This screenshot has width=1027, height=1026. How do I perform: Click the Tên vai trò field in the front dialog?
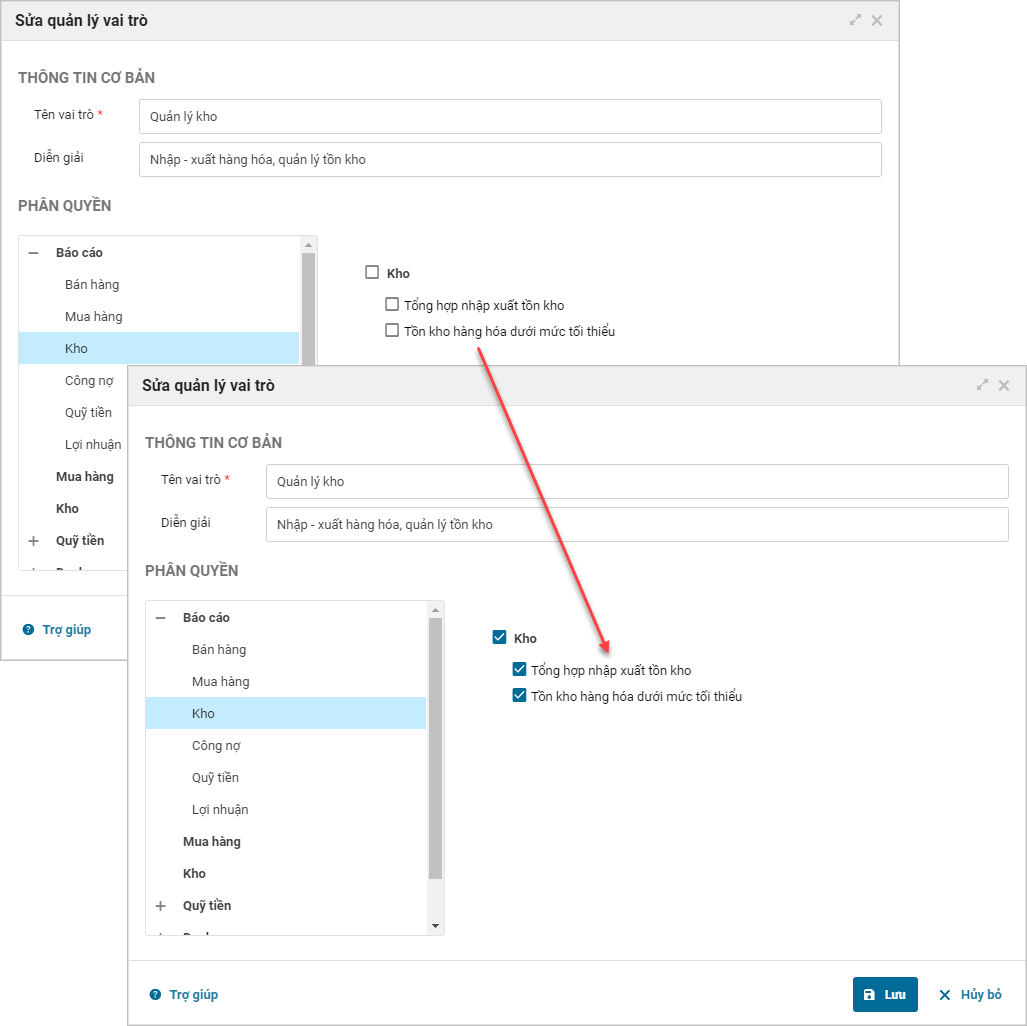tap(637, 482)
